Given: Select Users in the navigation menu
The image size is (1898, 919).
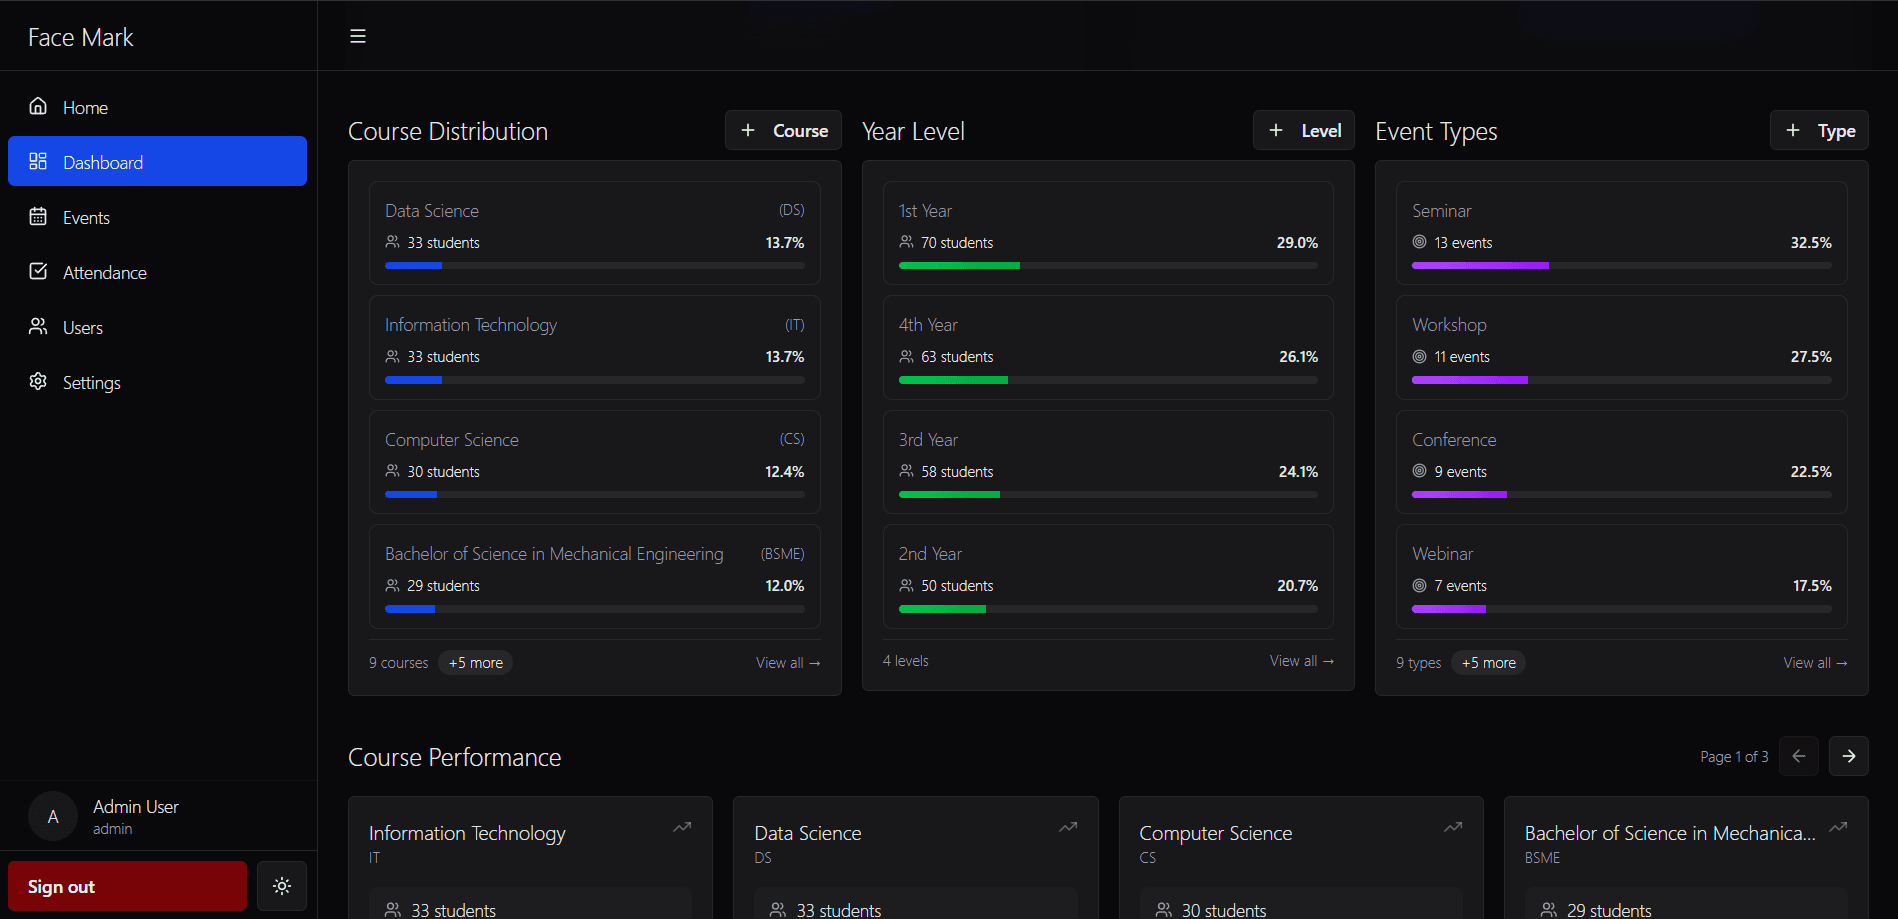Looking at the screenshot, I should click(83, 326).
